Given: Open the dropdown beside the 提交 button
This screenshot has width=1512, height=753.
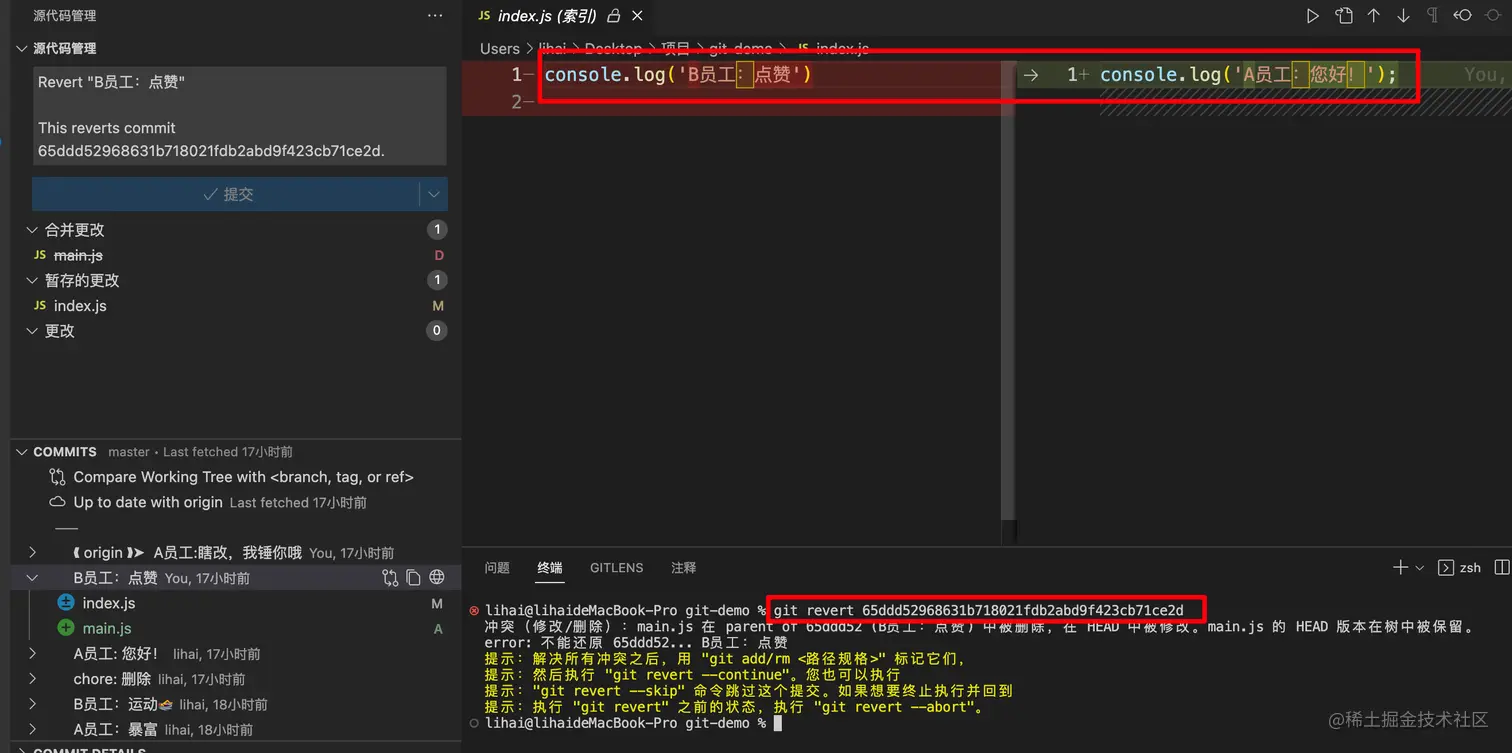Looking at the screenshot, I should [434, 194].
